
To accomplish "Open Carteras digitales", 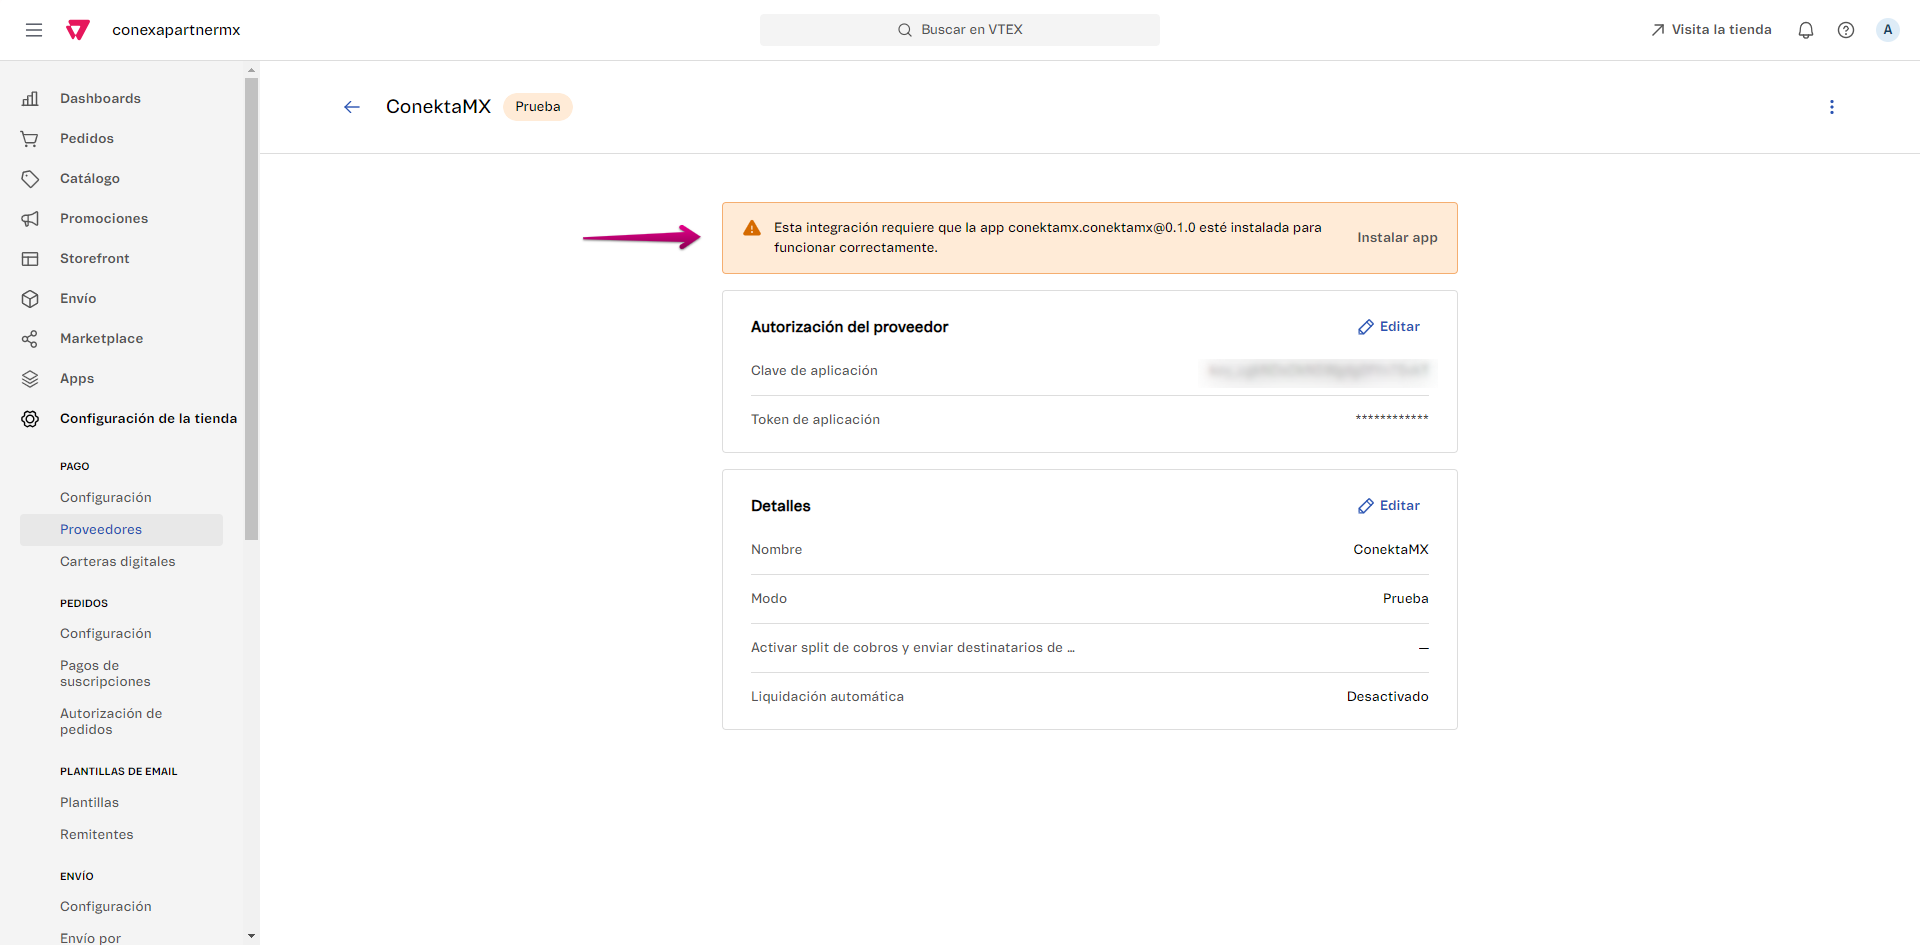I will click(117, 561).
